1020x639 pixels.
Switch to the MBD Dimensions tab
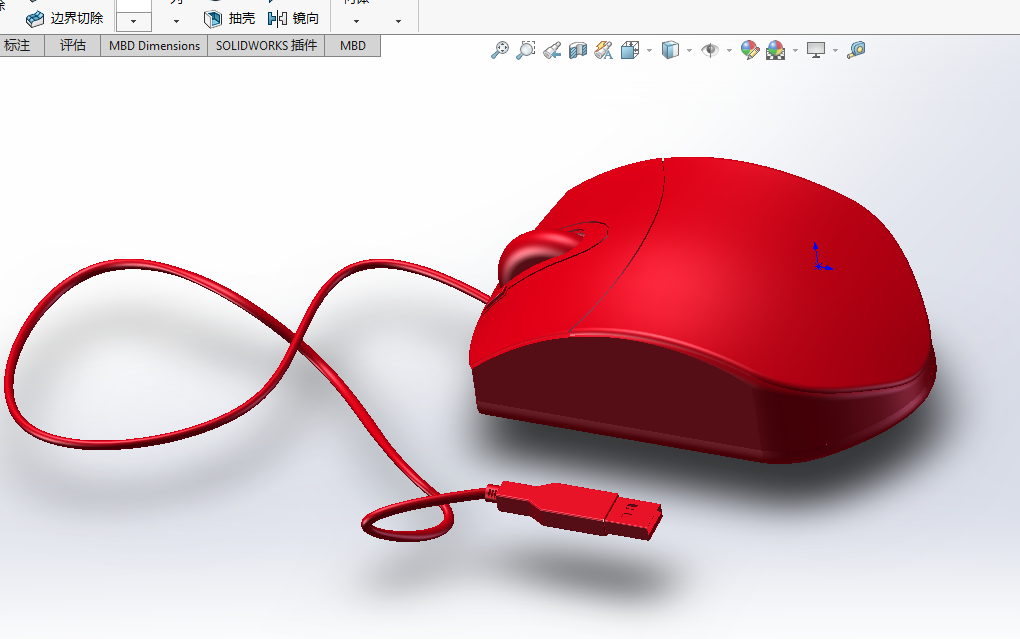(154, 46)
